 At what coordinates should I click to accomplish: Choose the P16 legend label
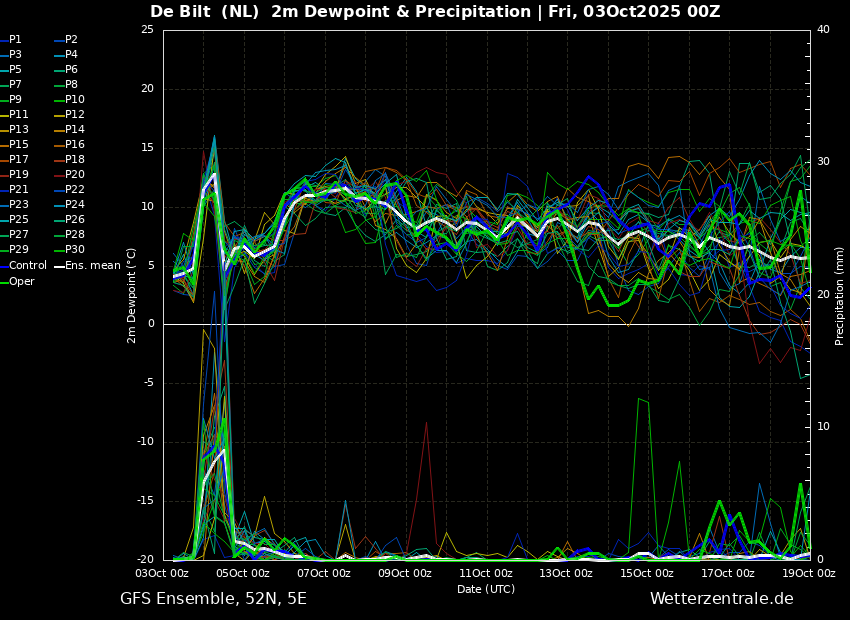point(70,144)
